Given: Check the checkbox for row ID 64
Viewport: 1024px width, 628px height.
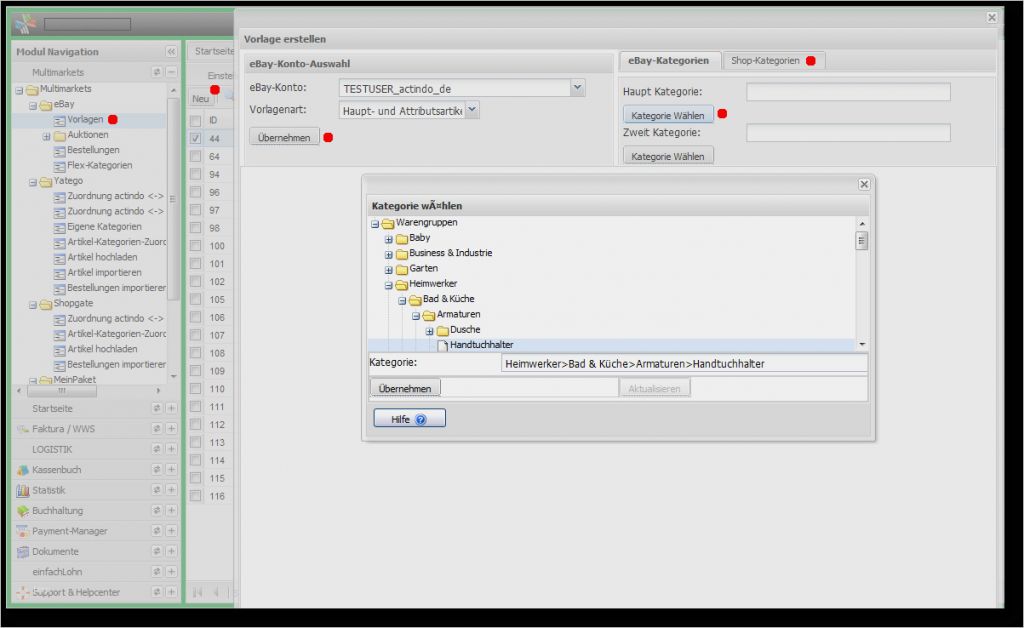Looking at the screenshot, I should (x=196, y=156).
